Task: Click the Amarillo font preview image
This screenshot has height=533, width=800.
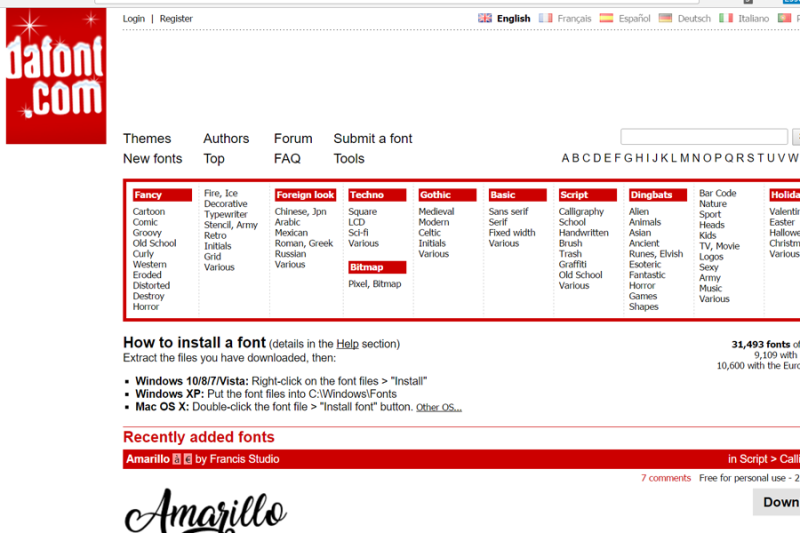Action: tap(206, 512)
